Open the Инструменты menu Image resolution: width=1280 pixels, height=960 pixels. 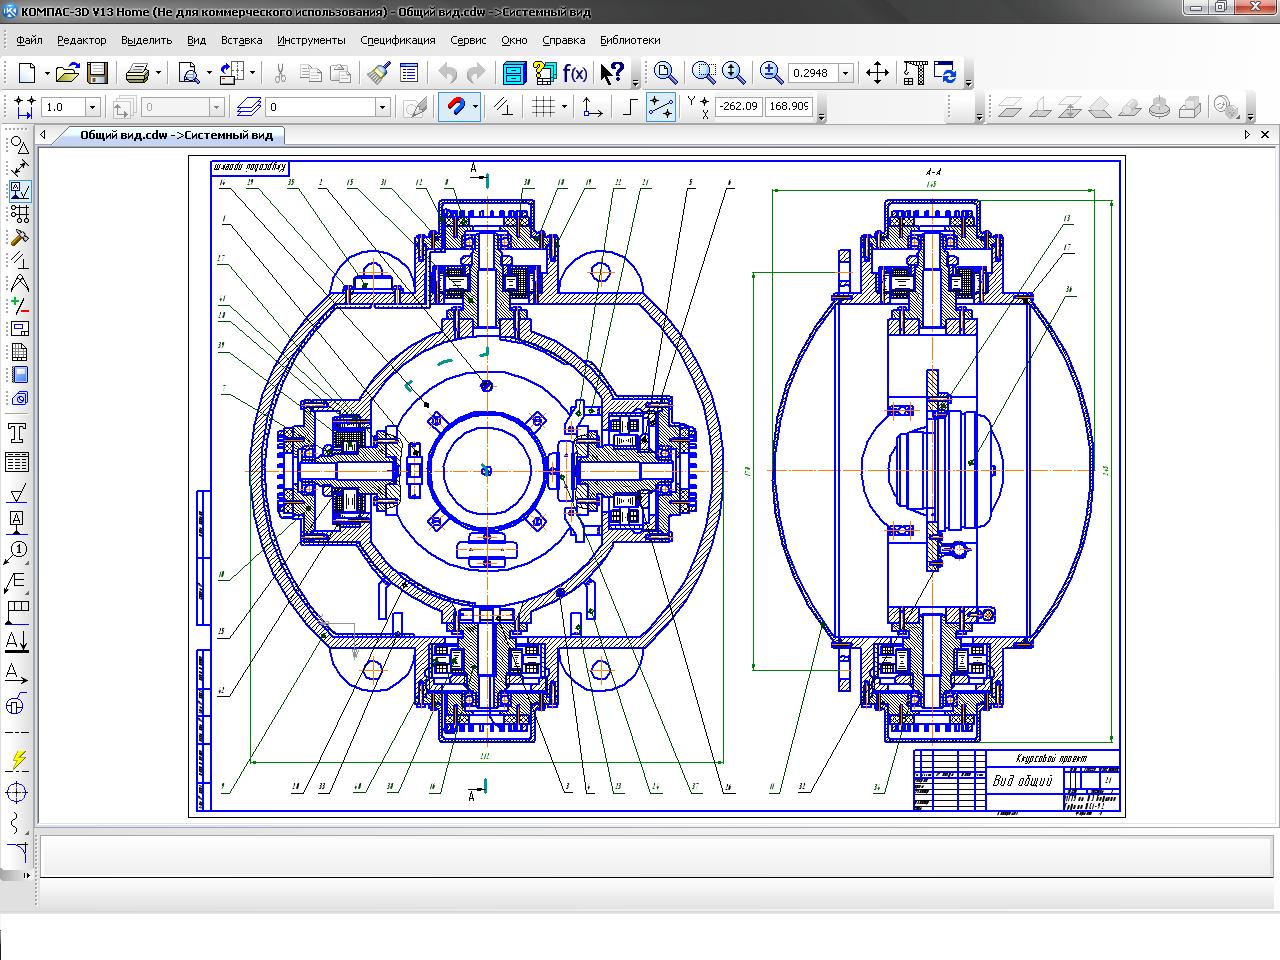pyautogui.click(x=311, y=40)
